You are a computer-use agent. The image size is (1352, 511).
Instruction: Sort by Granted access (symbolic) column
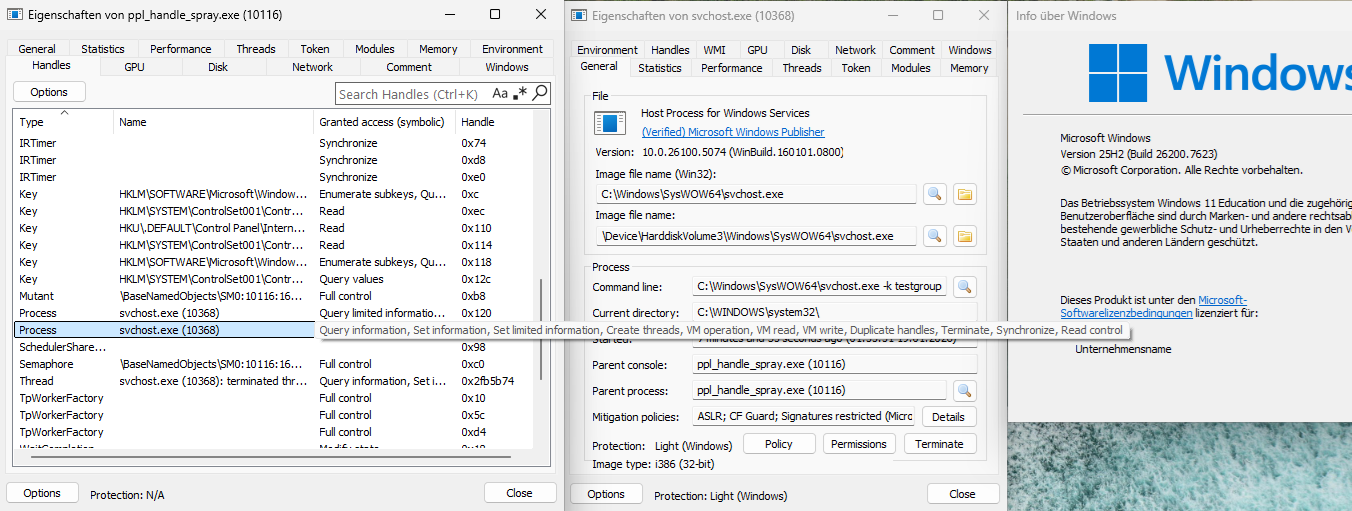385,122
